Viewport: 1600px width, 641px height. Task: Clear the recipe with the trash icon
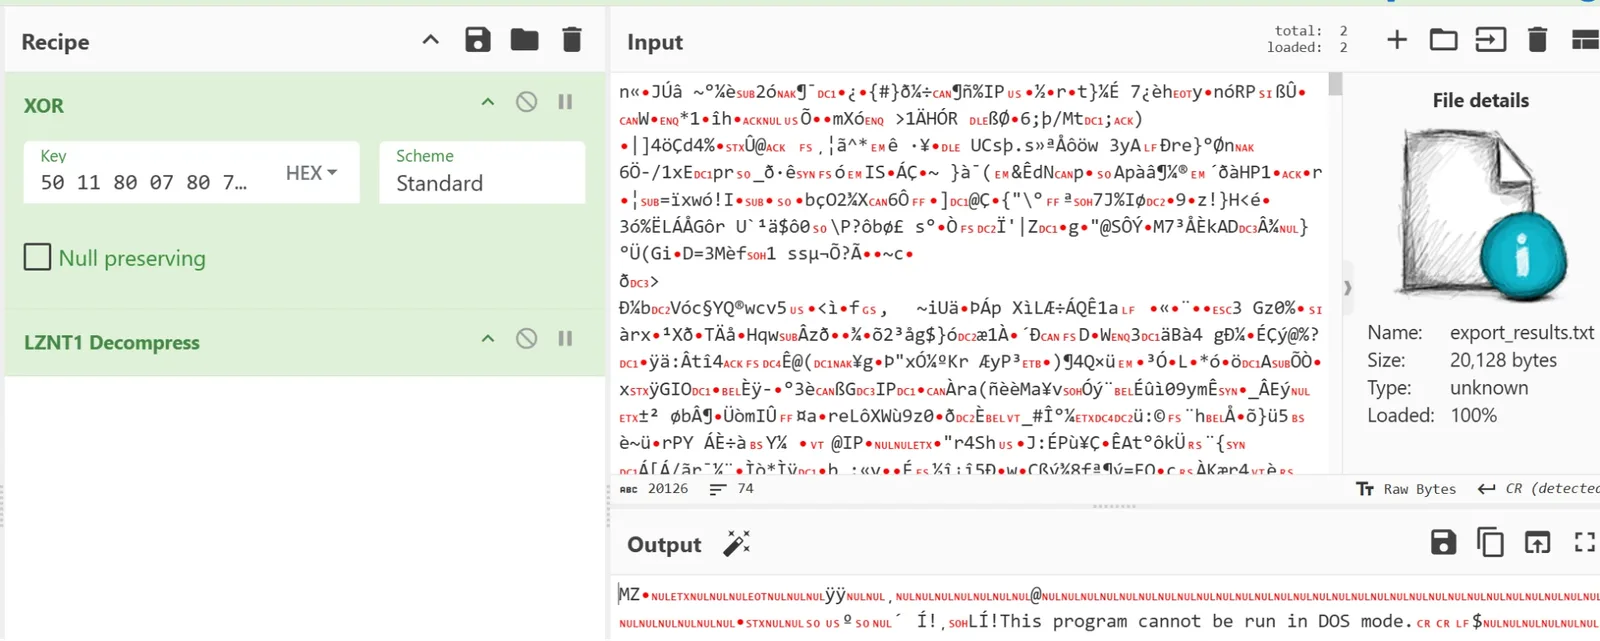(x=572, y=40)
